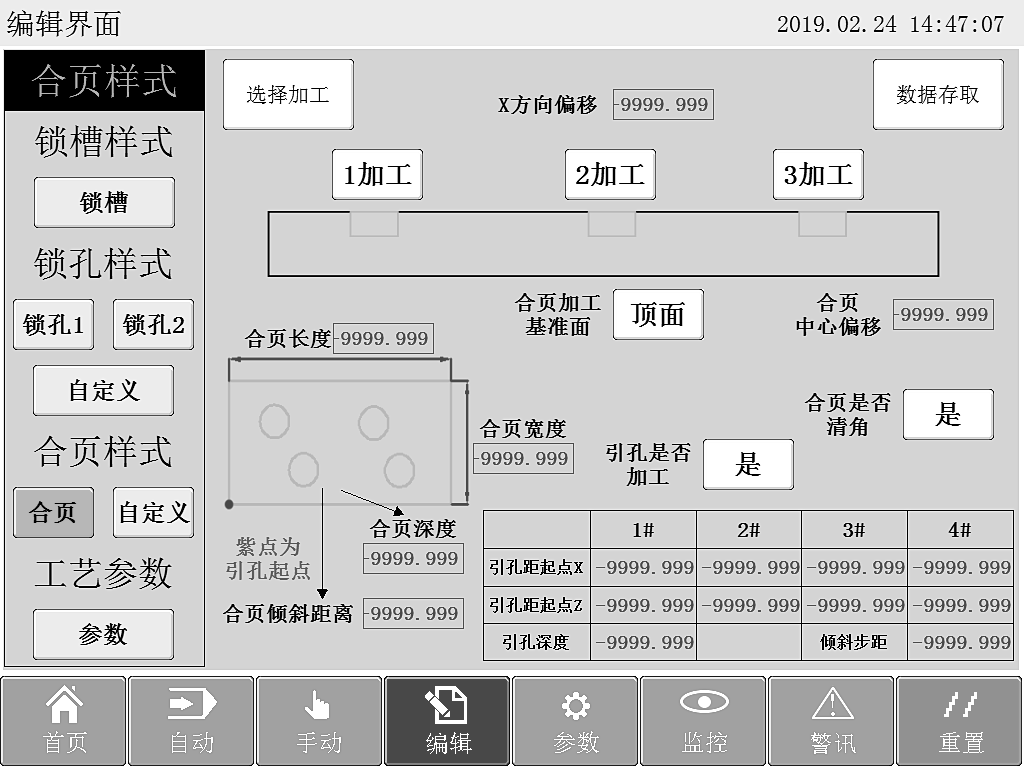Open 参数 button under 工艺参数
This screenshot has height=768, width=1024.
(104, 634)
